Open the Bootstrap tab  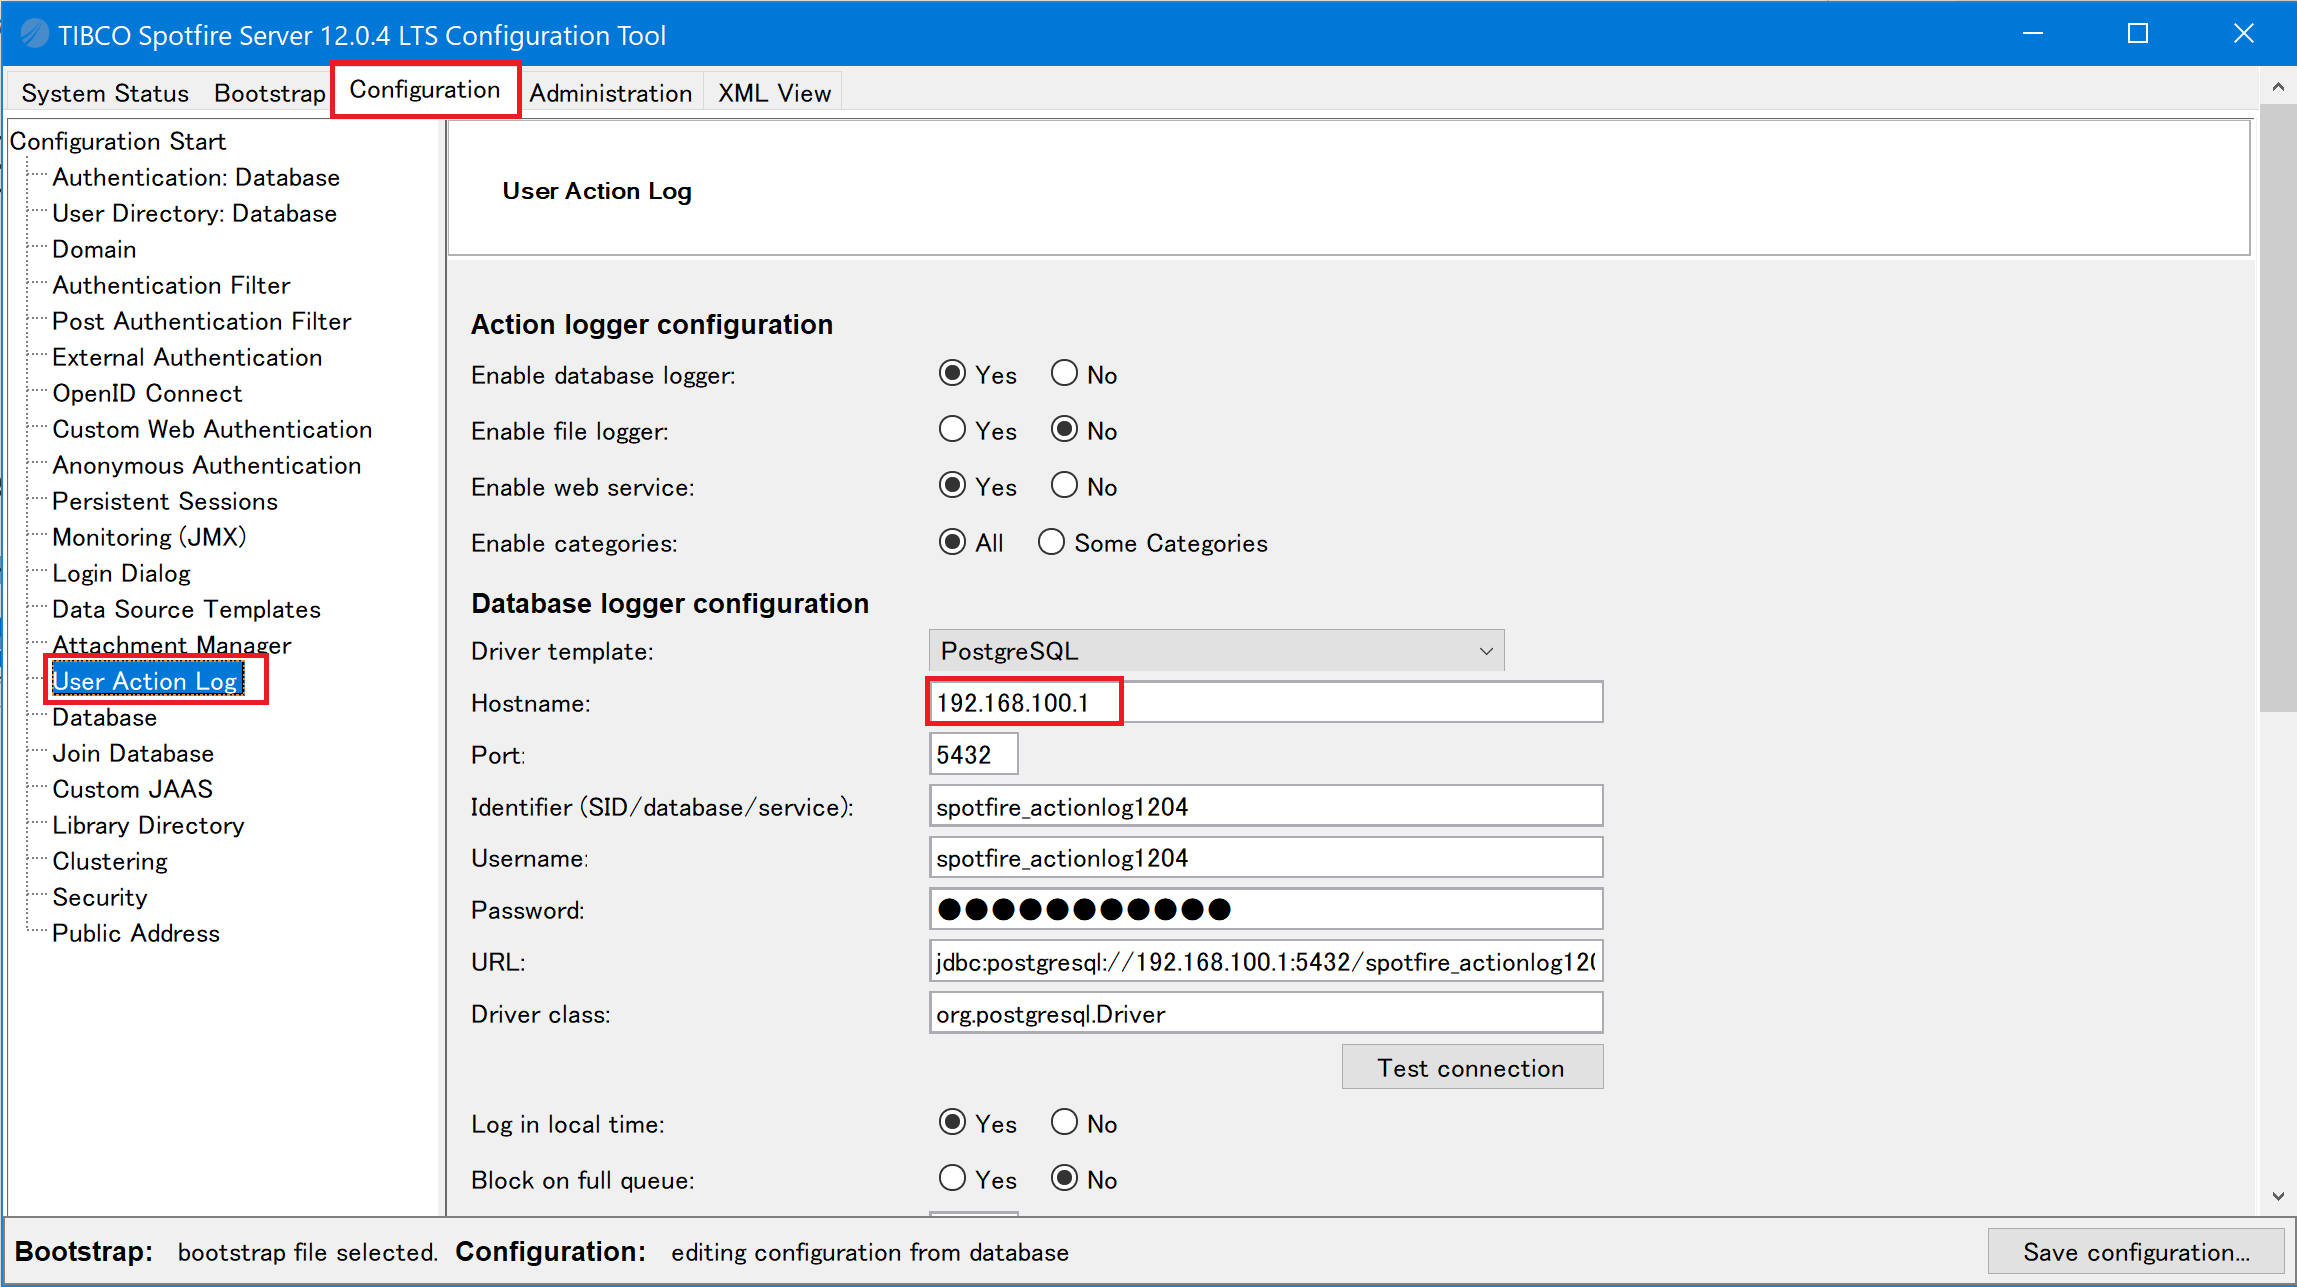click(269, 93)
